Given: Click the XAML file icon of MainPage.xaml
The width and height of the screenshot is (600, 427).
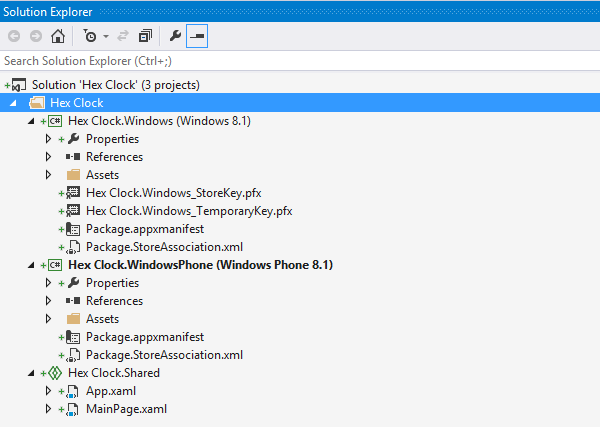Looking at the screenshot, I should (72, 409).
